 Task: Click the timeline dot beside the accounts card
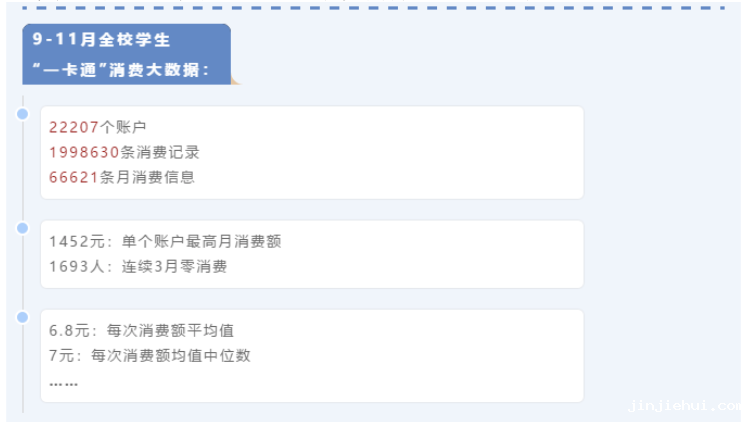(x=22, y=114)
